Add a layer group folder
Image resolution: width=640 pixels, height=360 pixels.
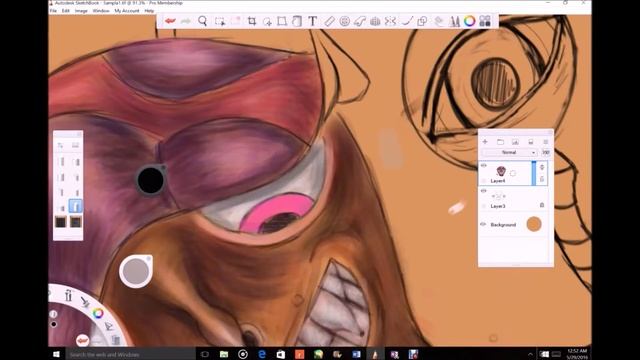click(x=500, y=142)
